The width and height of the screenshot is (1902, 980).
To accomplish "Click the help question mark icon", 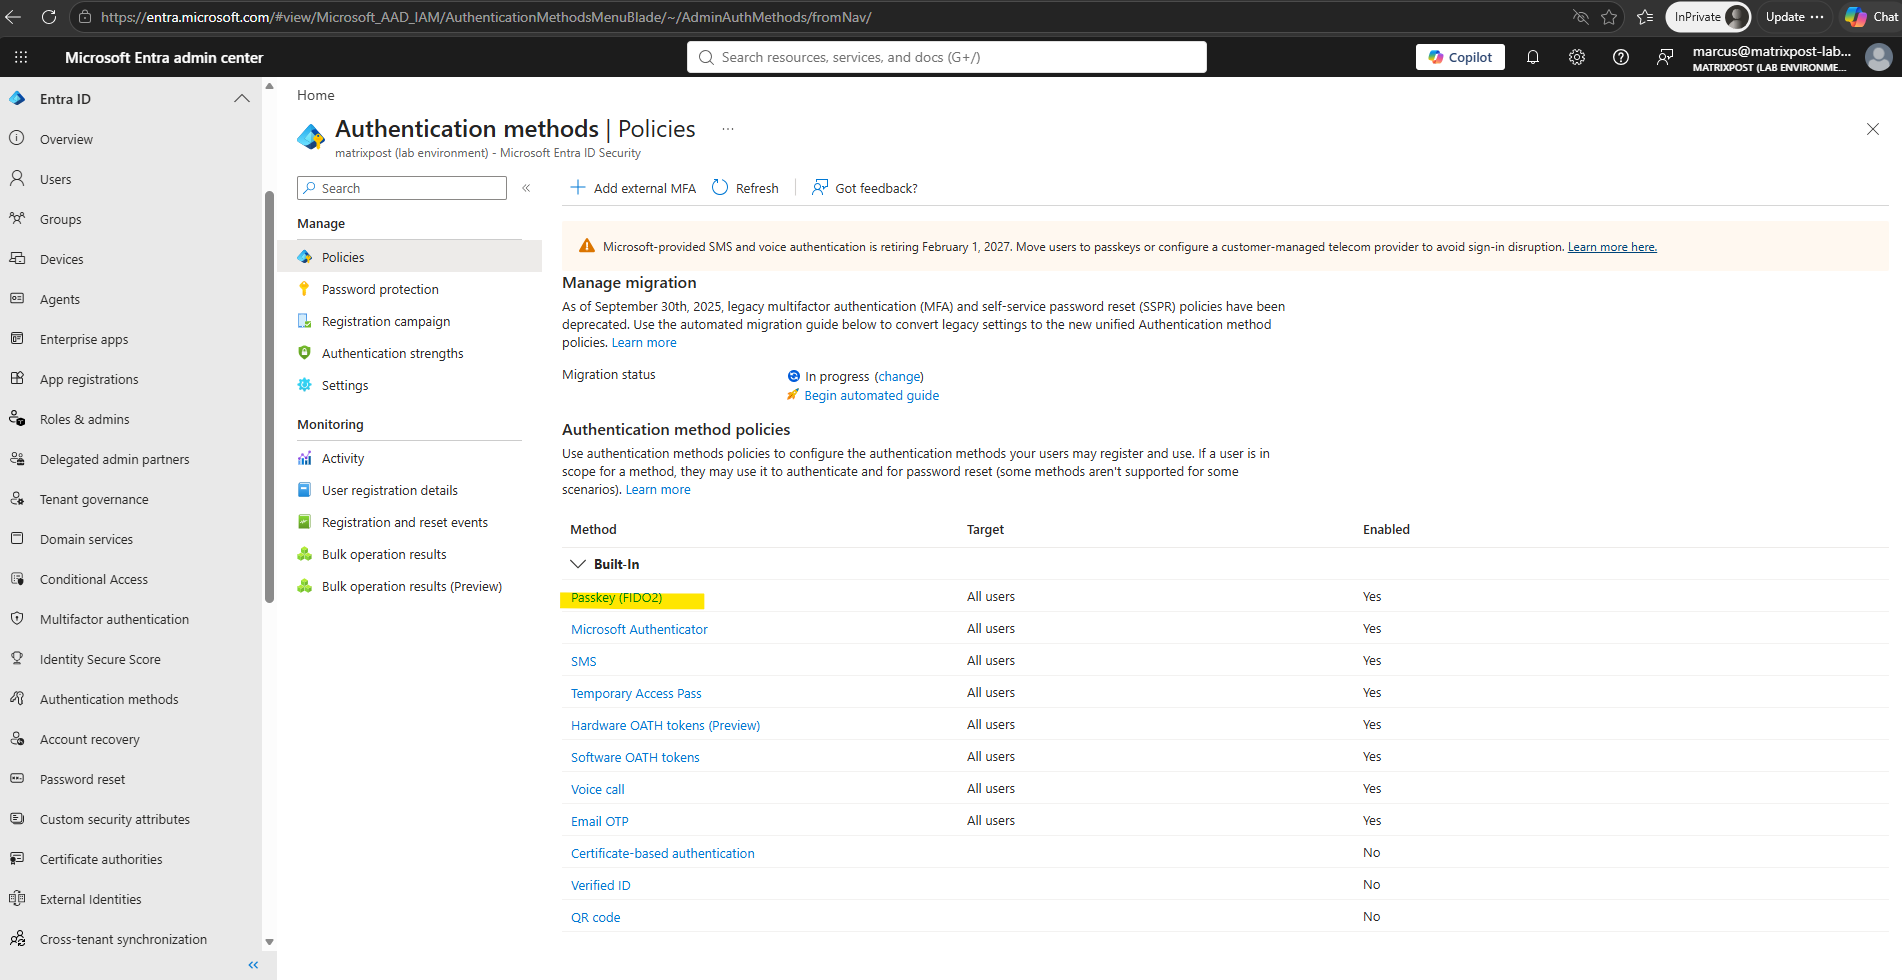I will coord(1621,57).
